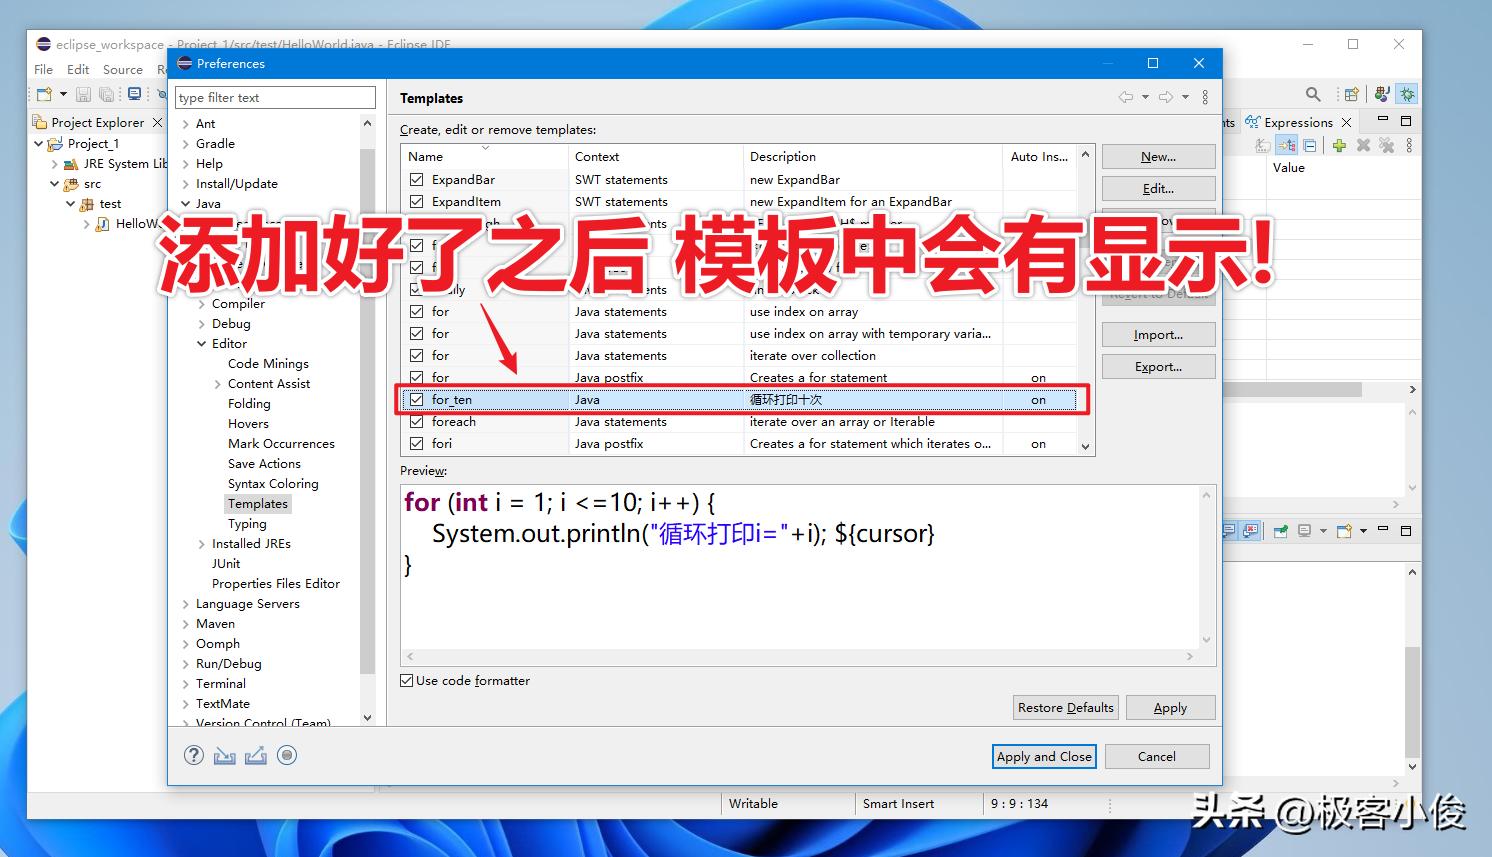This screenshot has height=857, width=1492.
Task: Uncheck the for_ten template
Action: [x=416, y=399]
